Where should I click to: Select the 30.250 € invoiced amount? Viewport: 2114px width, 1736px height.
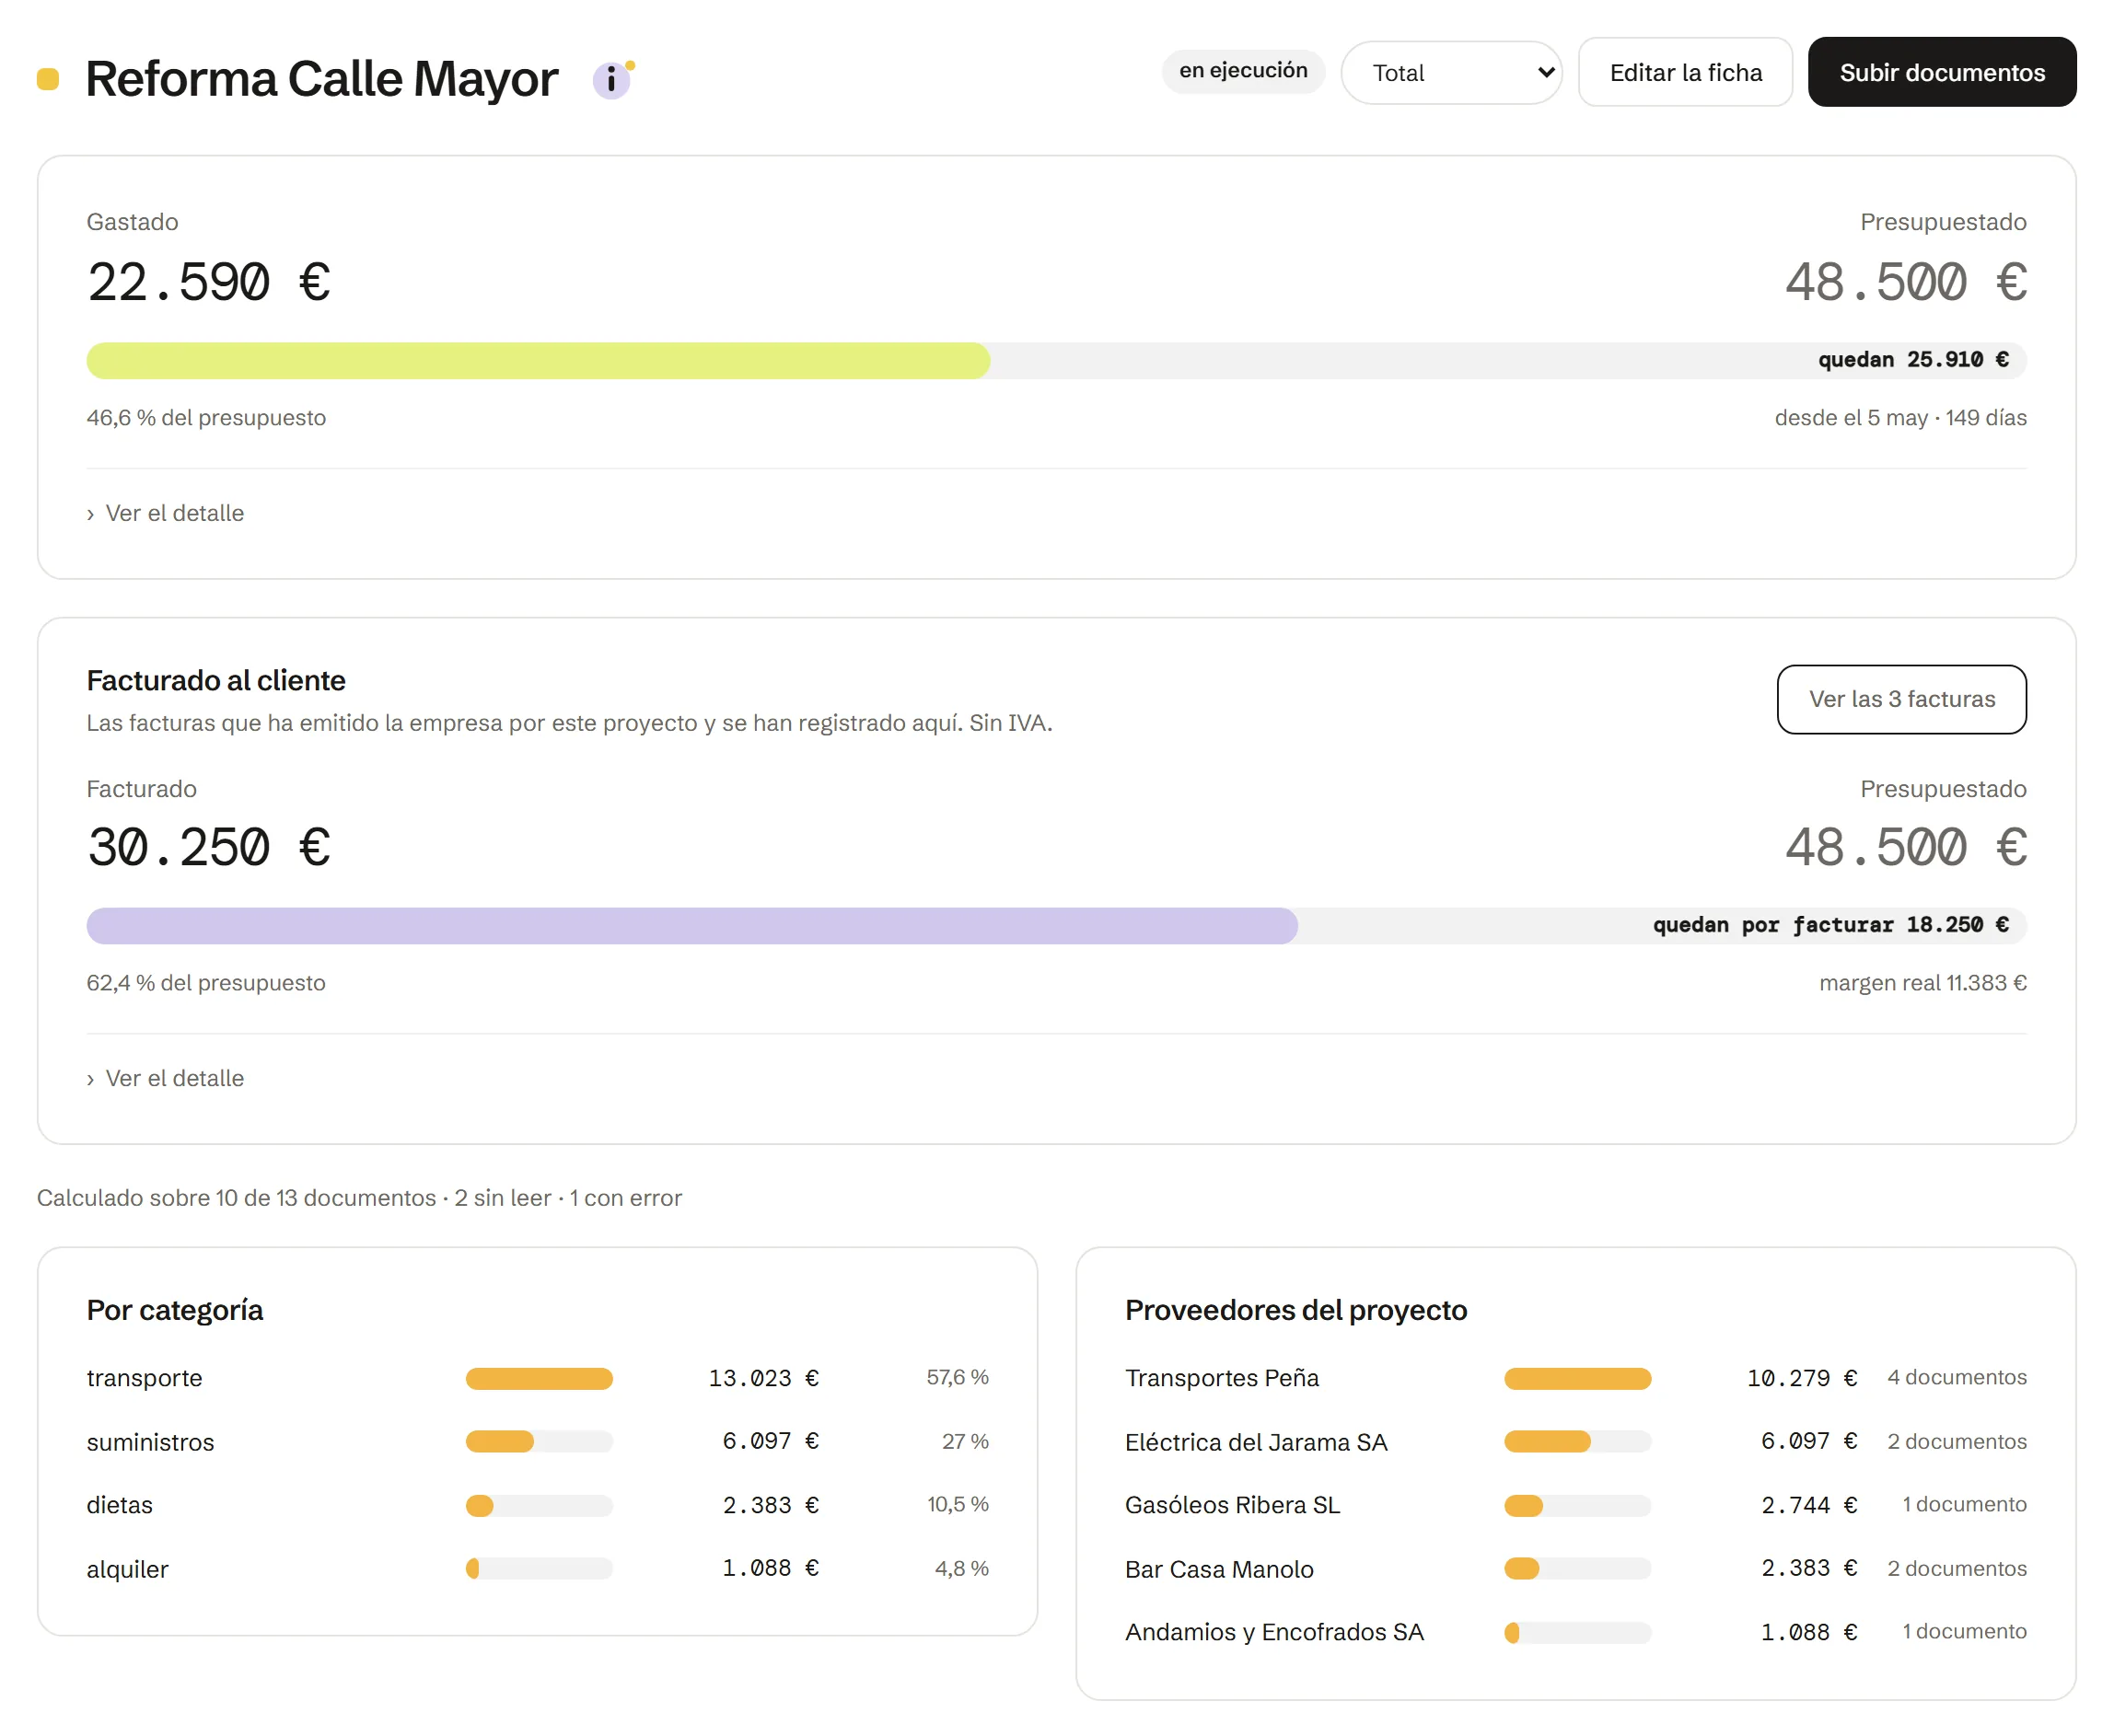209,848
